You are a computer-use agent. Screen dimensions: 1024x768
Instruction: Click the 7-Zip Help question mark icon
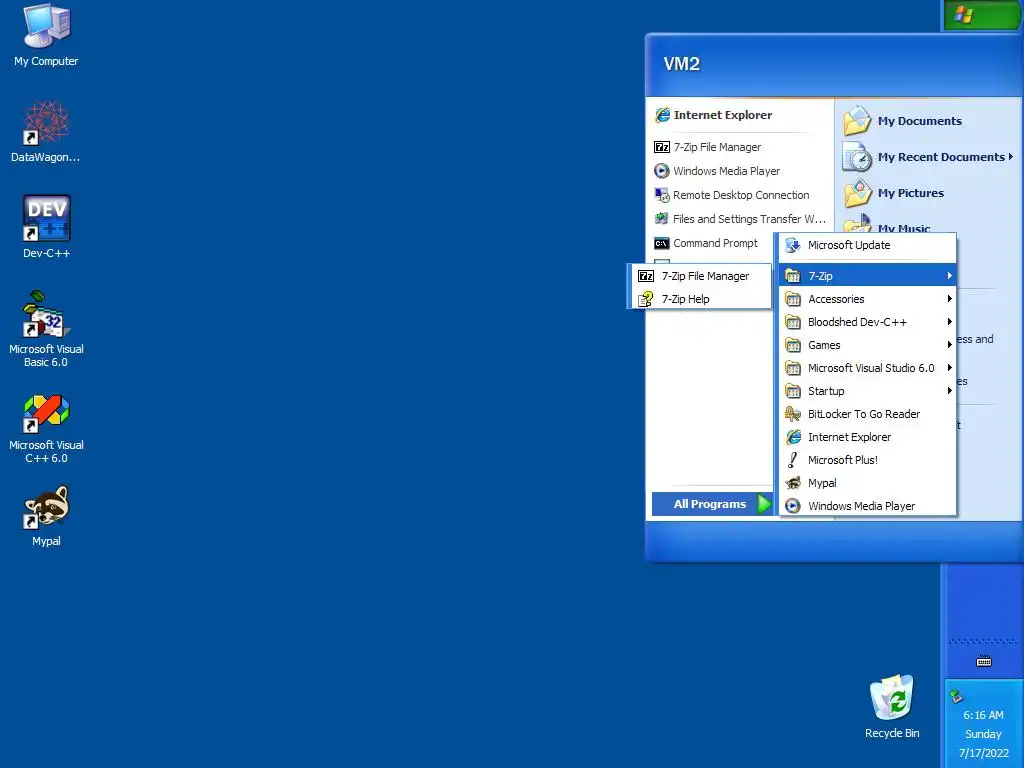click(x=646, y=299)
